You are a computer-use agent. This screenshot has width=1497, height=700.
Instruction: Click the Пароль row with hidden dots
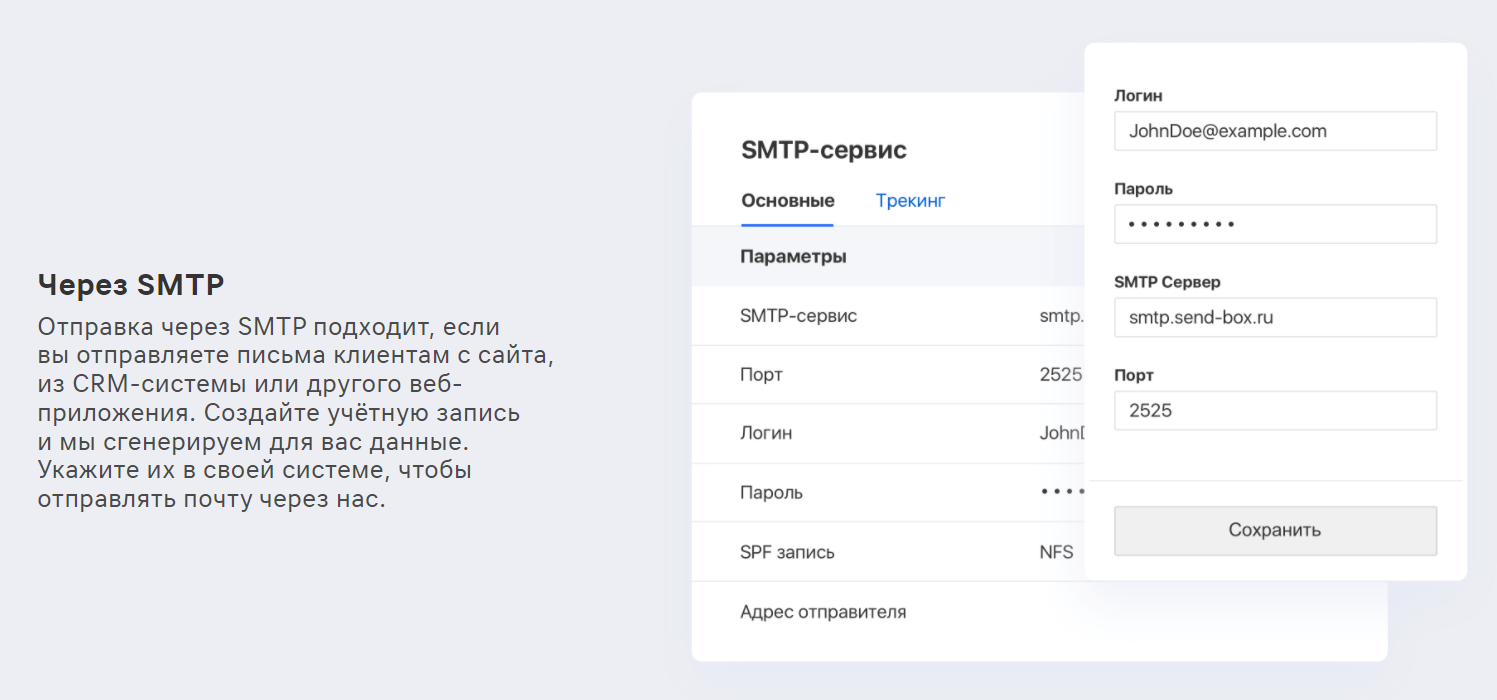890,492
